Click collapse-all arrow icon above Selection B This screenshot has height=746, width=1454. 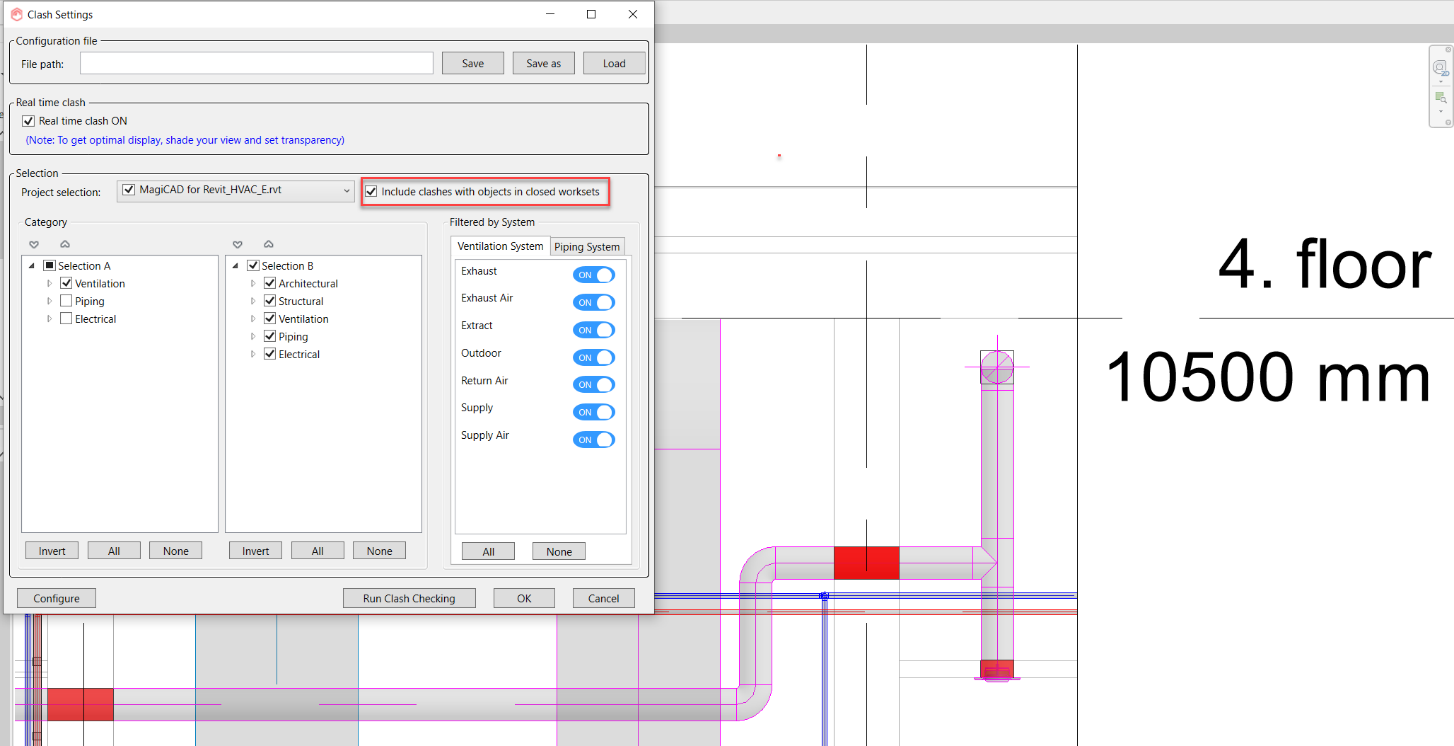[269, 244]
